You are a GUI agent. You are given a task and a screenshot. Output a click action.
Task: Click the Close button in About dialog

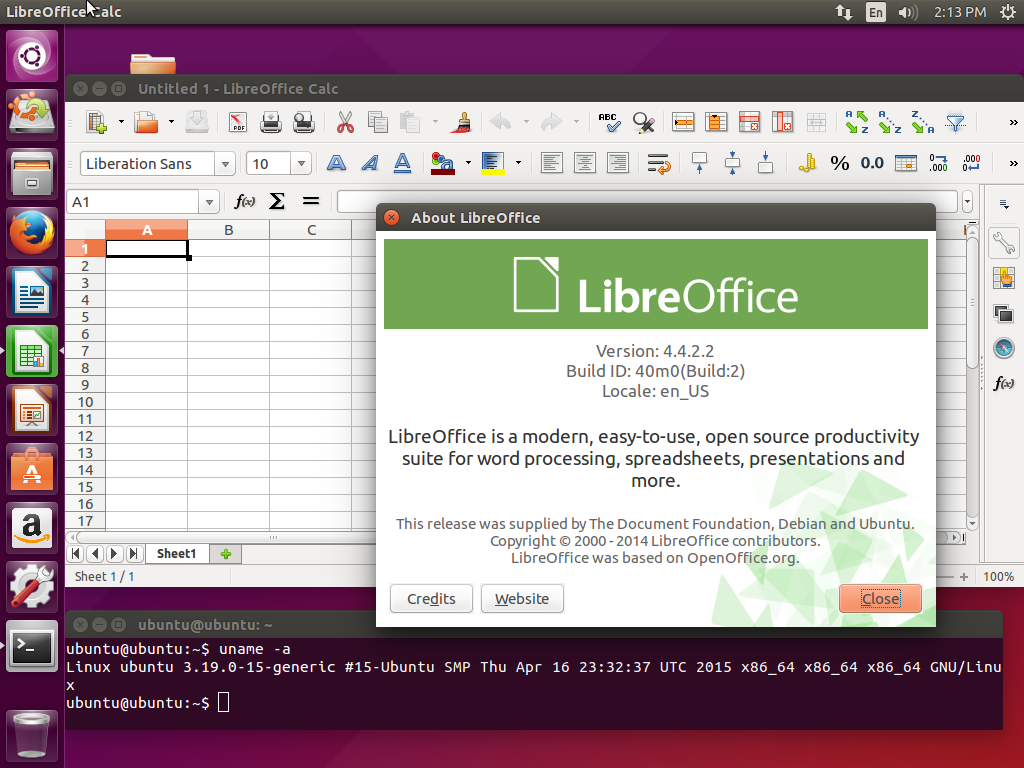pyautogui.click(x=880, y=599)
